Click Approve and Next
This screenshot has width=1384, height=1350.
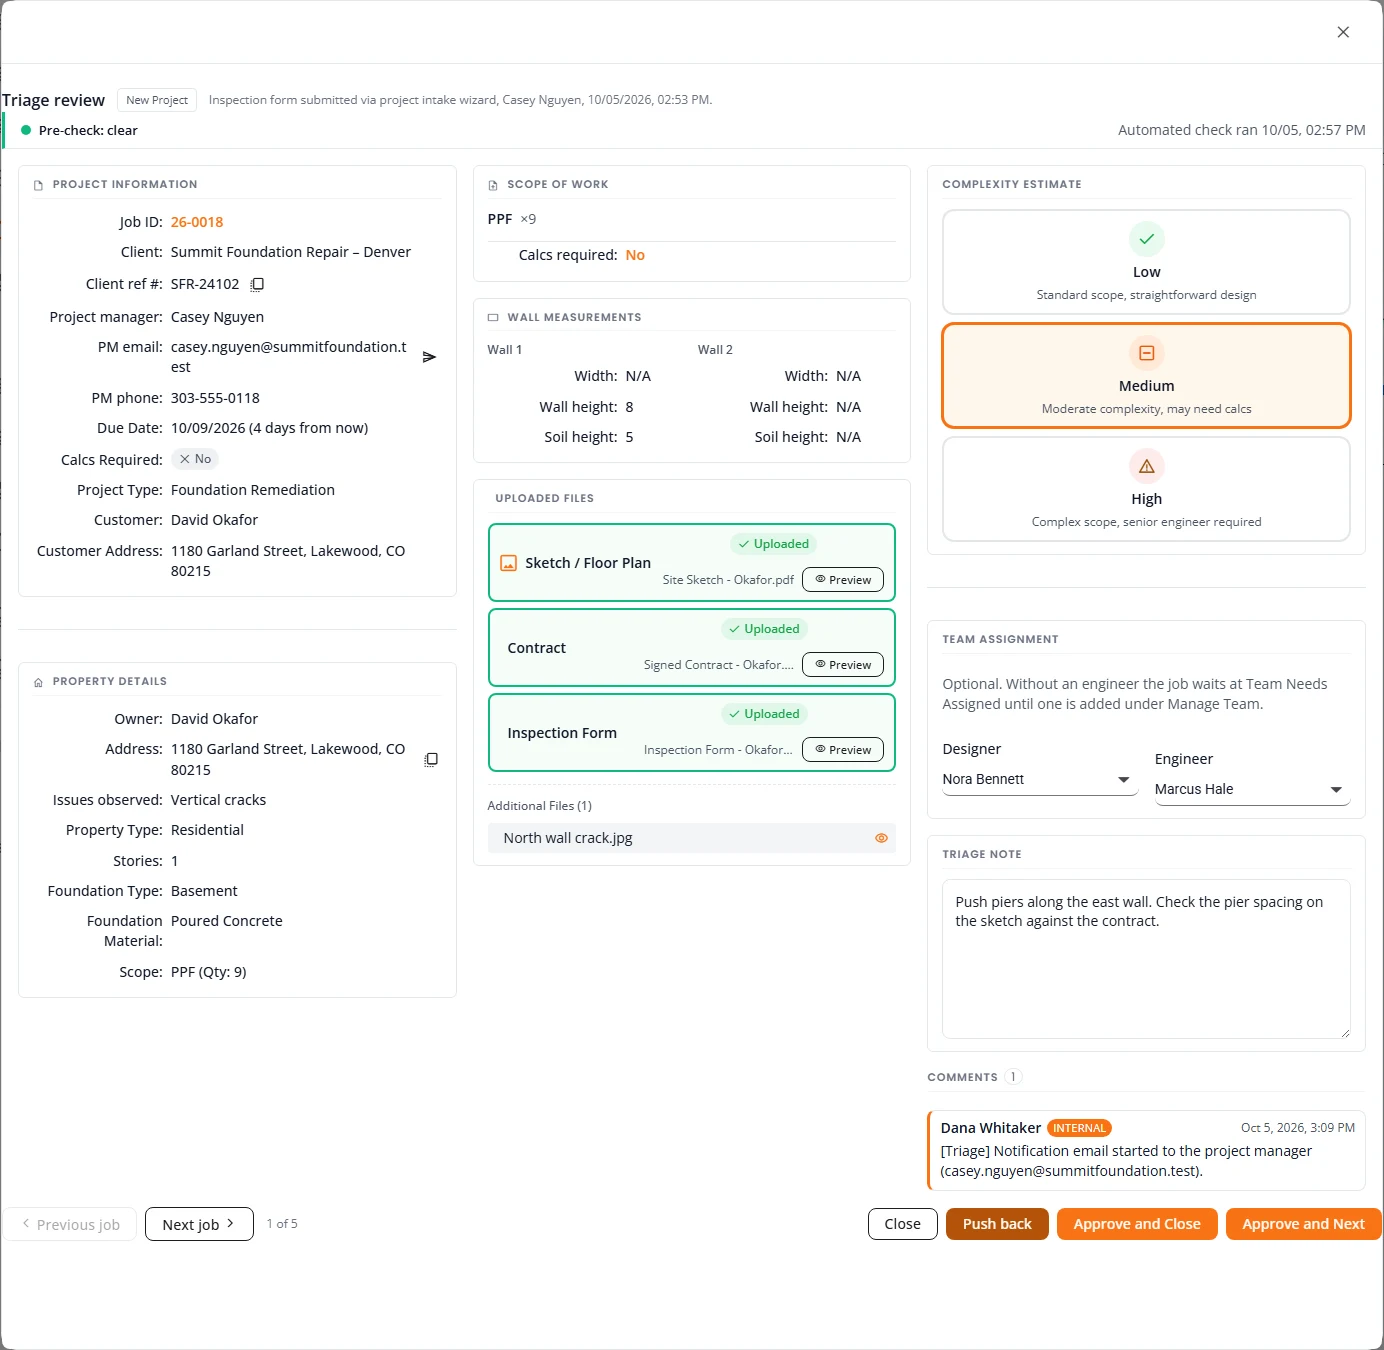click(x=1303, y=1224)
